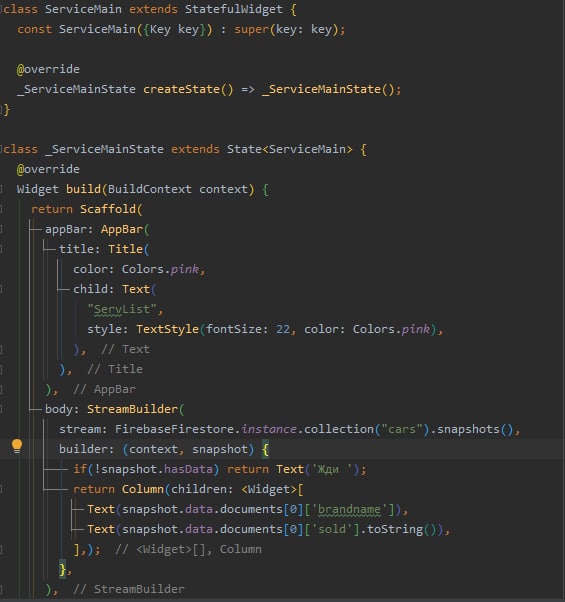The image size is (565, 602).
Task: Click the title: property name
Action: click(79, 249)
